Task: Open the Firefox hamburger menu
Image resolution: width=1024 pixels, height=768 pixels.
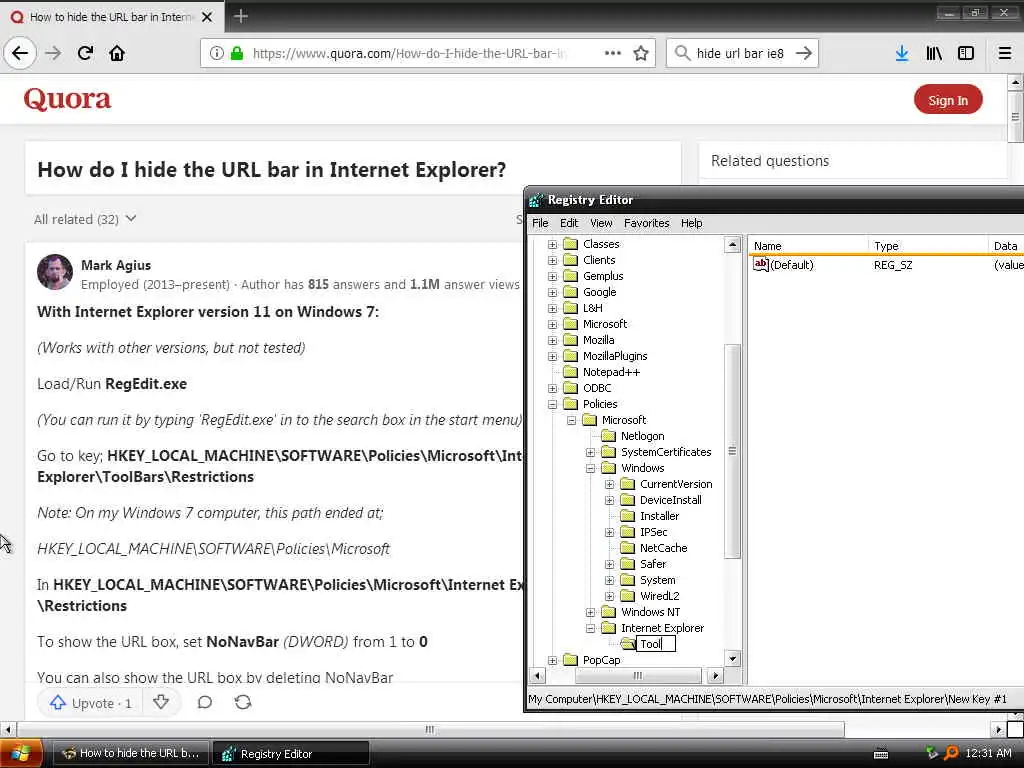Action: click(1004, 53)
